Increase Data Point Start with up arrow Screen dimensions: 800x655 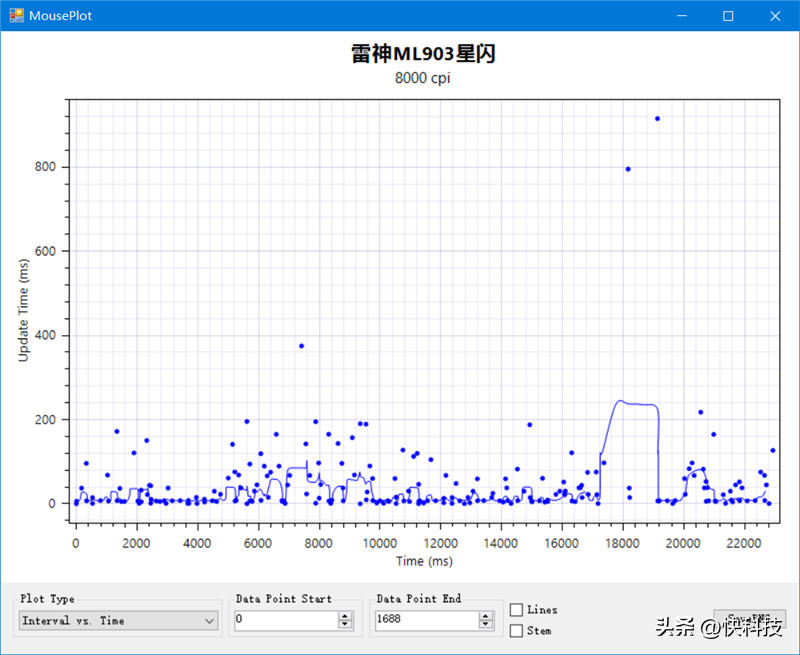coord(345,616)
